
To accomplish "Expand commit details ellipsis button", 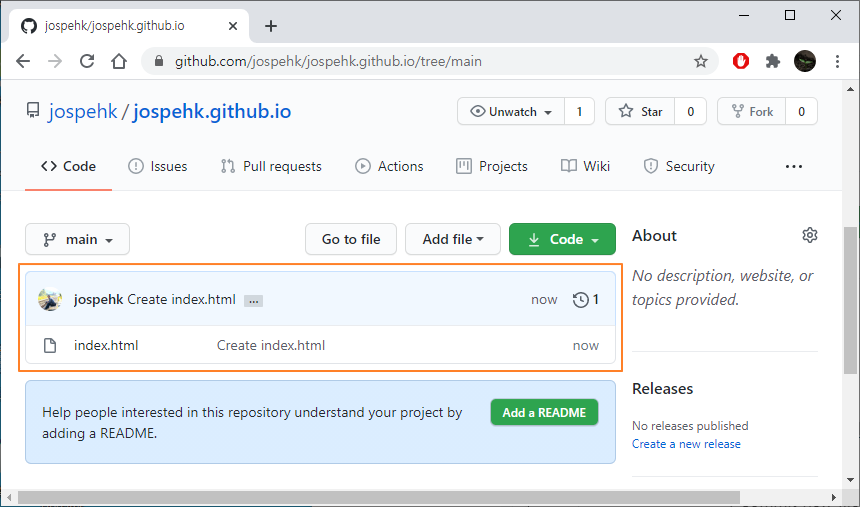I will pyautogui.click(x=253, y=301).
